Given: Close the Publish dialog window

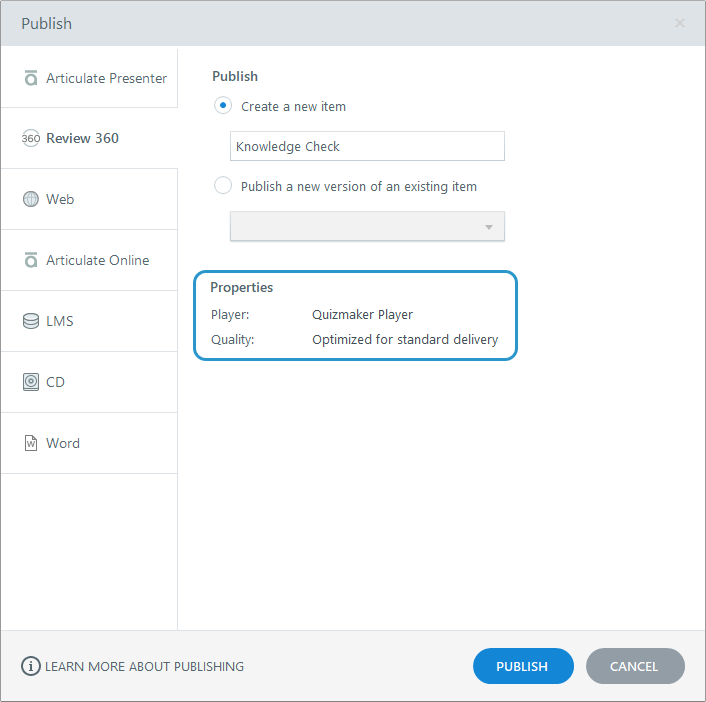Looking at the screenshot, I should [x=680, y=23].
